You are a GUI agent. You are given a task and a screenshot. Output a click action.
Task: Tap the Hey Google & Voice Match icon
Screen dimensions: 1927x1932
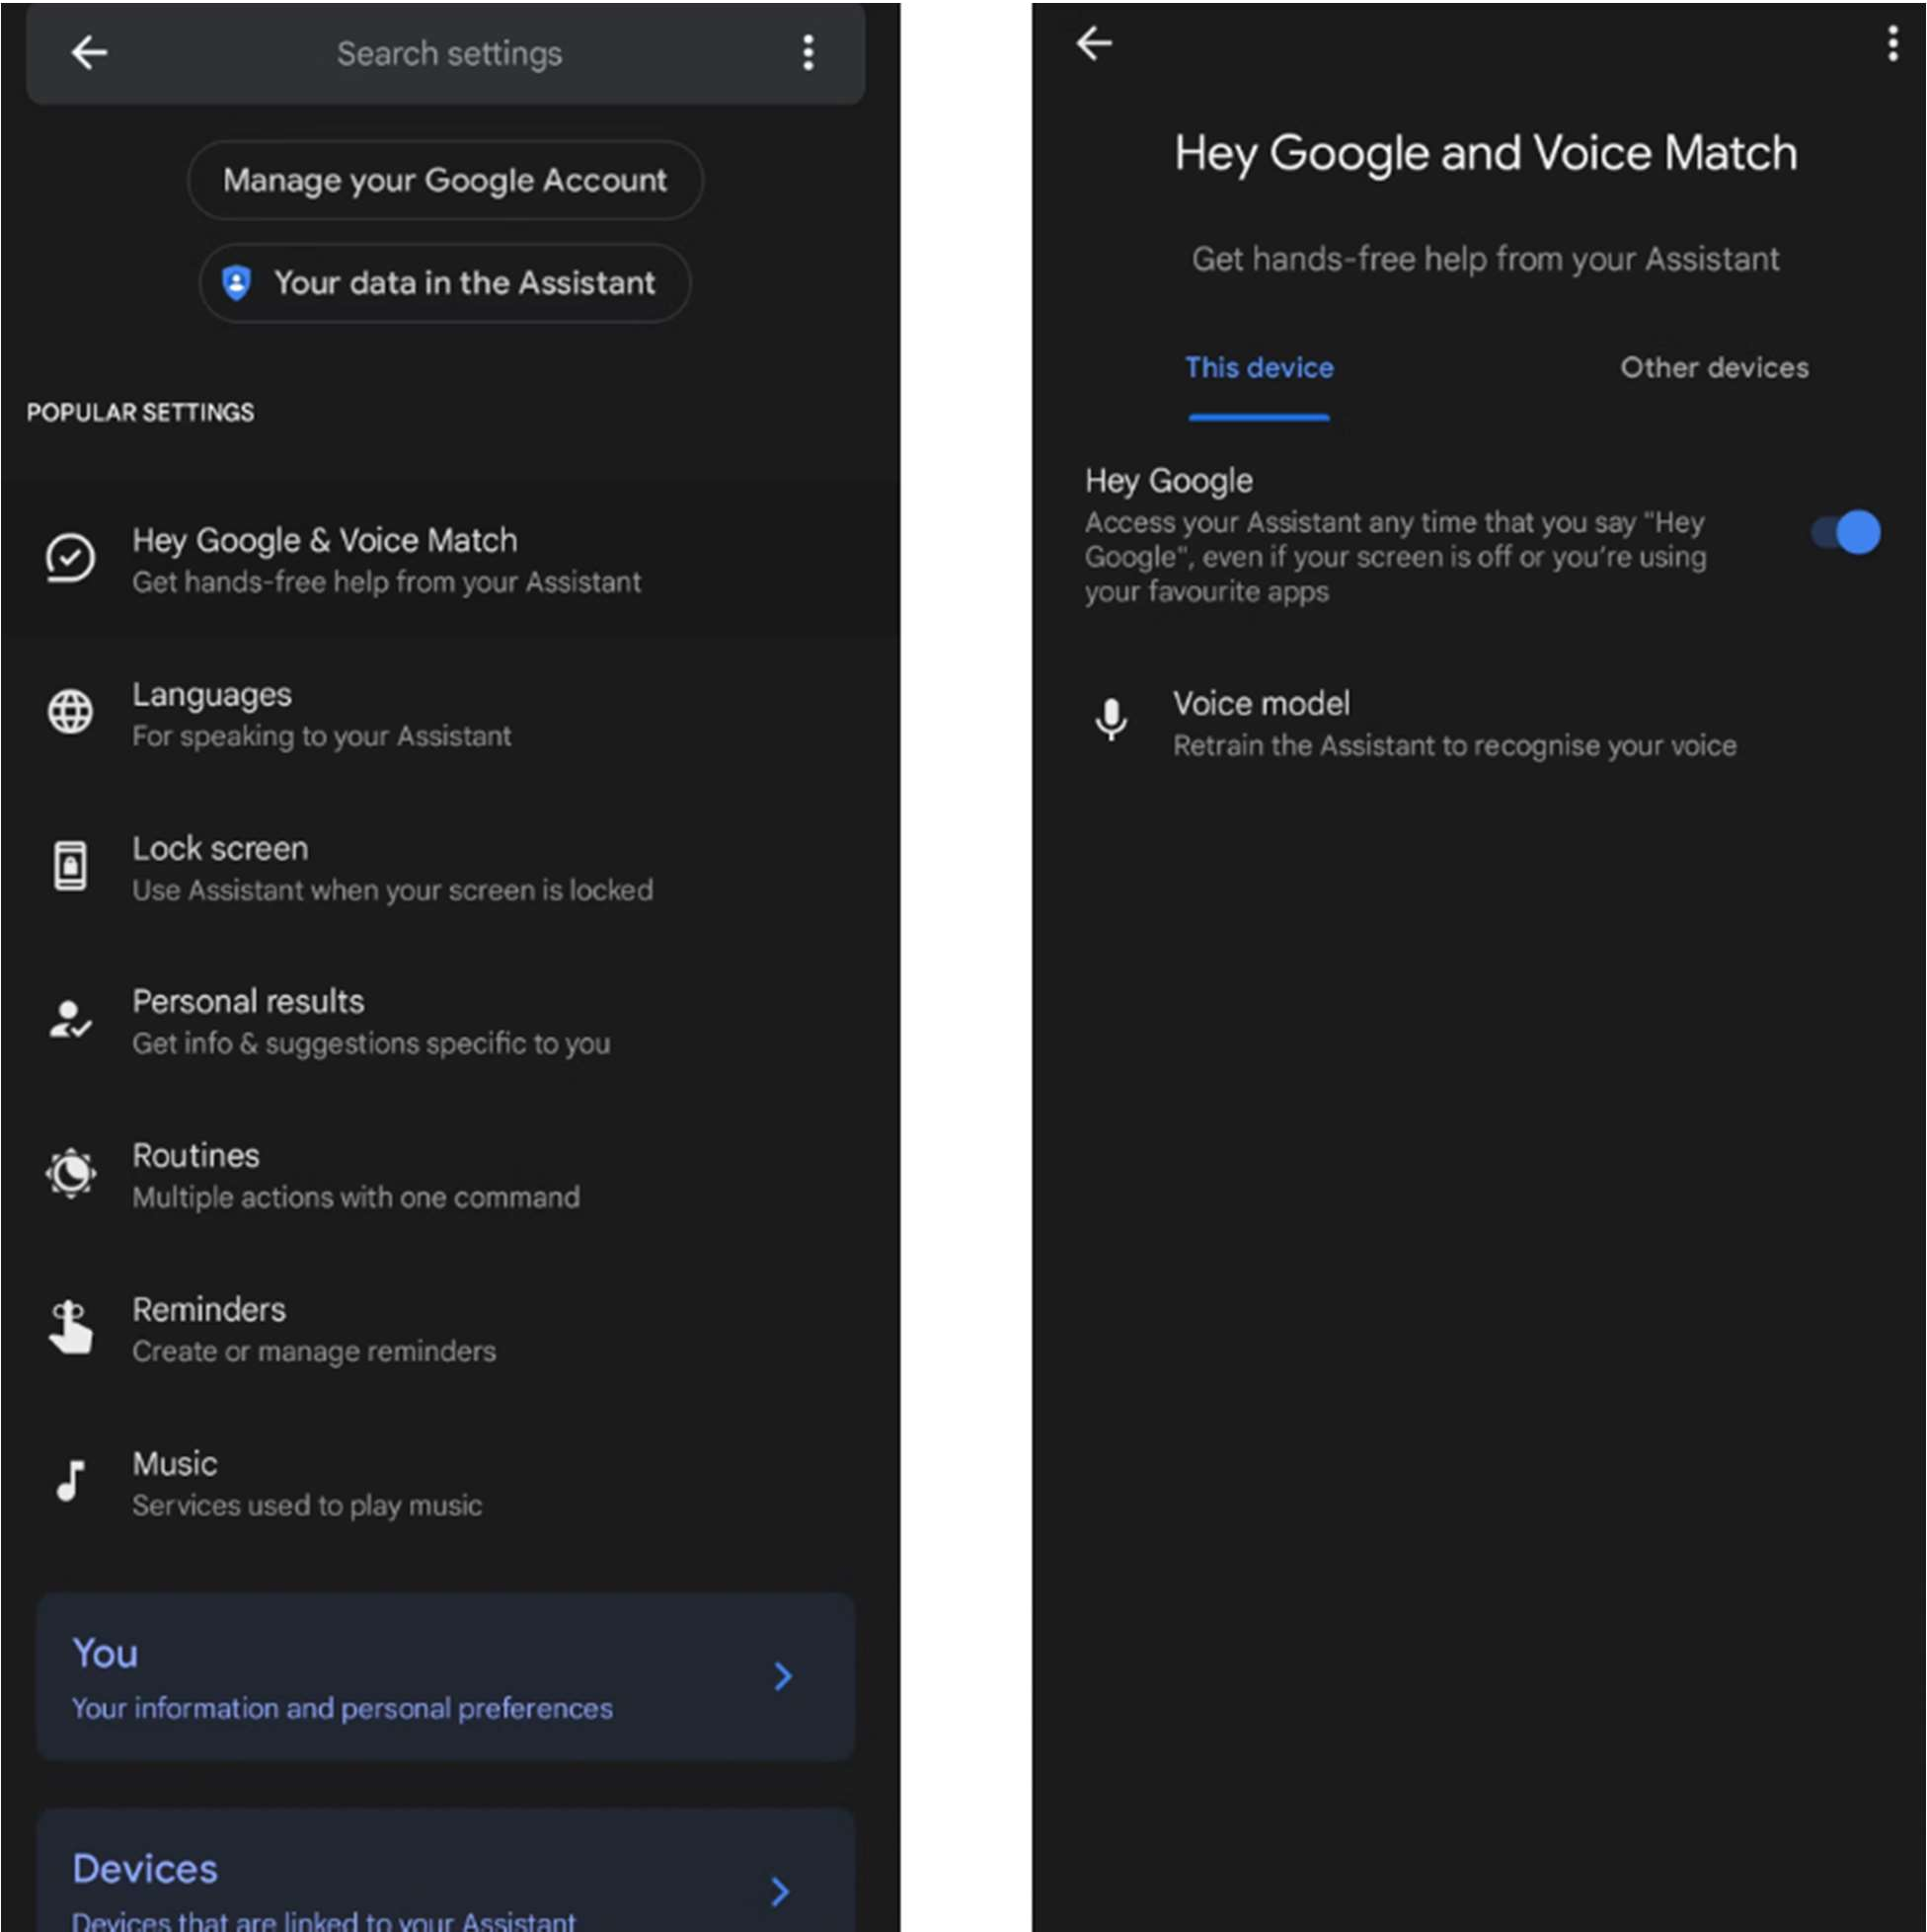[x=70, y=558]
